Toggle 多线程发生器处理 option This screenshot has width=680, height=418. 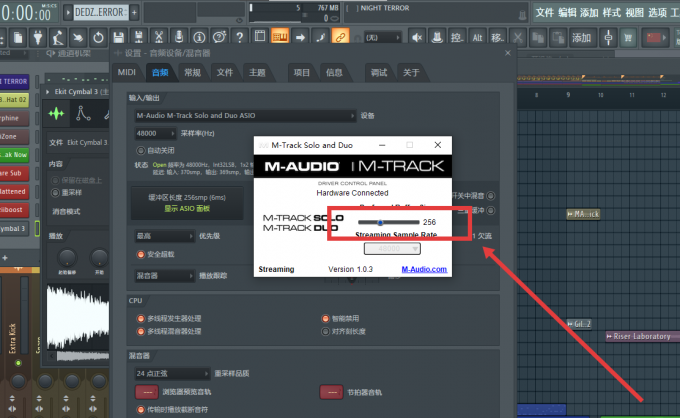pos(141,319)
